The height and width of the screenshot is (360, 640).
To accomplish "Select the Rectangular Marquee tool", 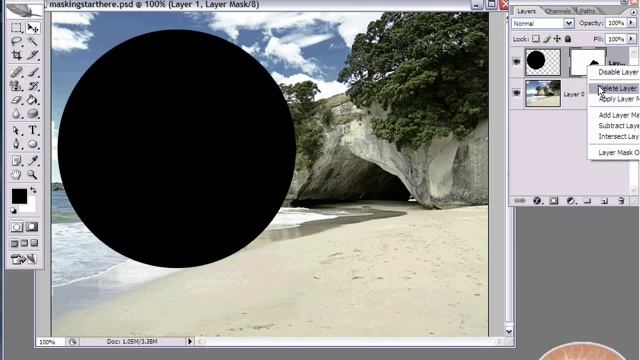I will click(x=16, y=28).
